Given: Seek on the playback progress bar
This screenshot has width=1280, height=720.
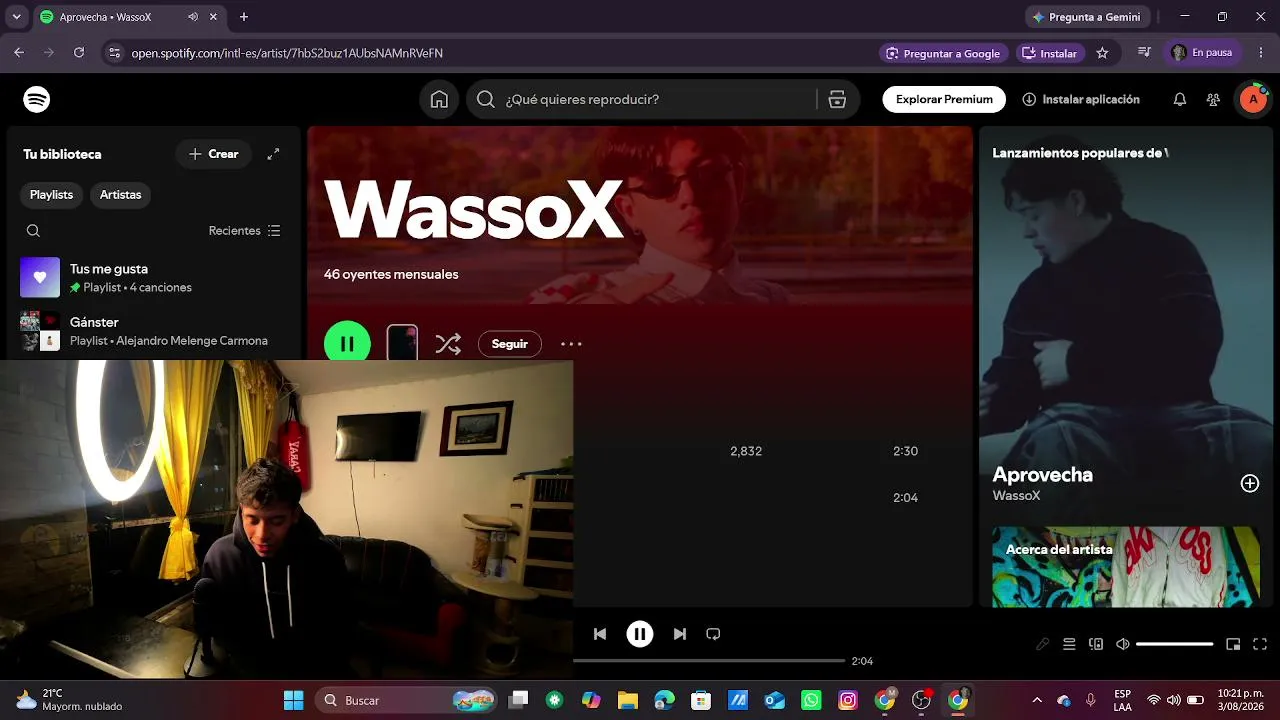Looking at the screenshot, I should coord(709,661).
